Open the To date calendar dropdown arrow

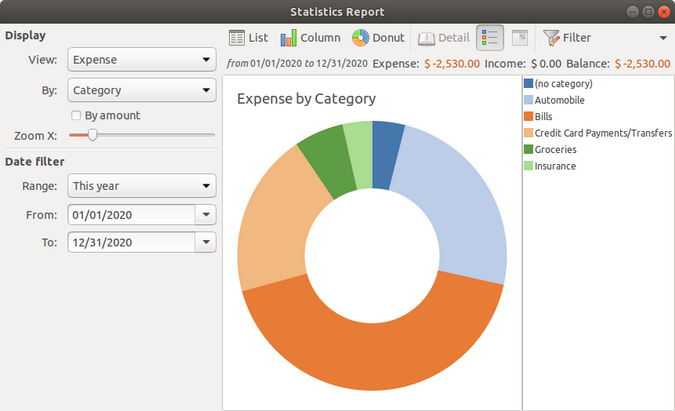click(205, 242)
